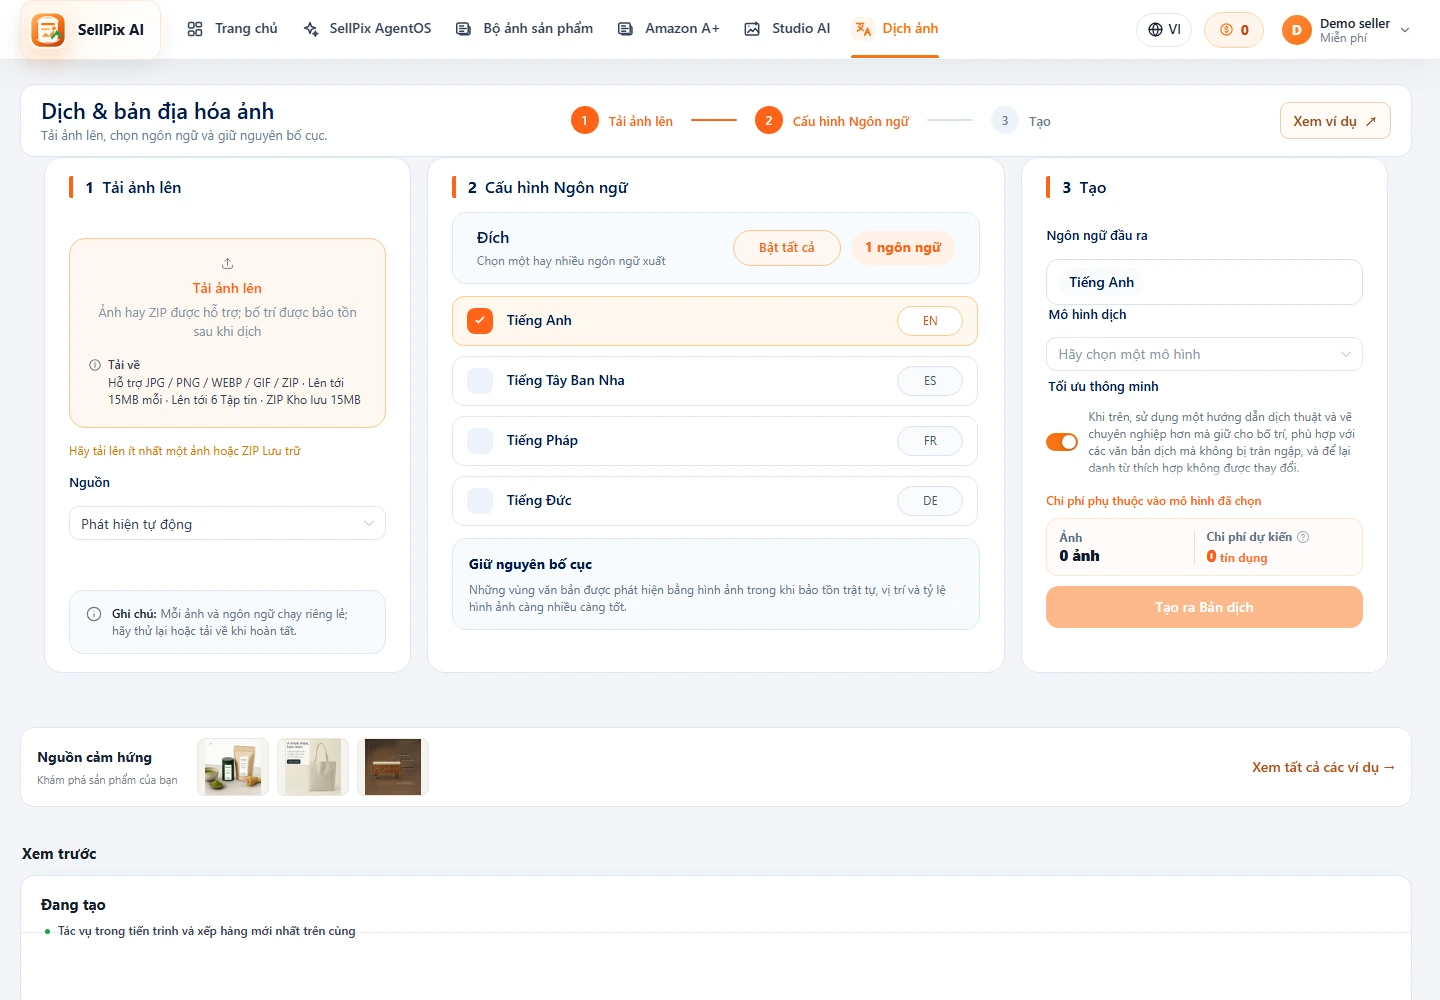The height and width of the screenshot is (1000, 1440).
Task: Click the credits coin icon
Action: (1226, 30)
